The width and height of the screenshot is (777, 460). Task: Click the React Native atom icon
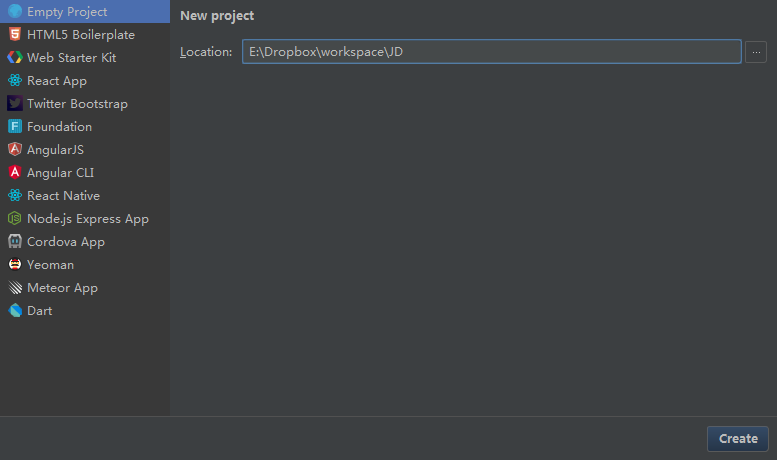(15, 195)
